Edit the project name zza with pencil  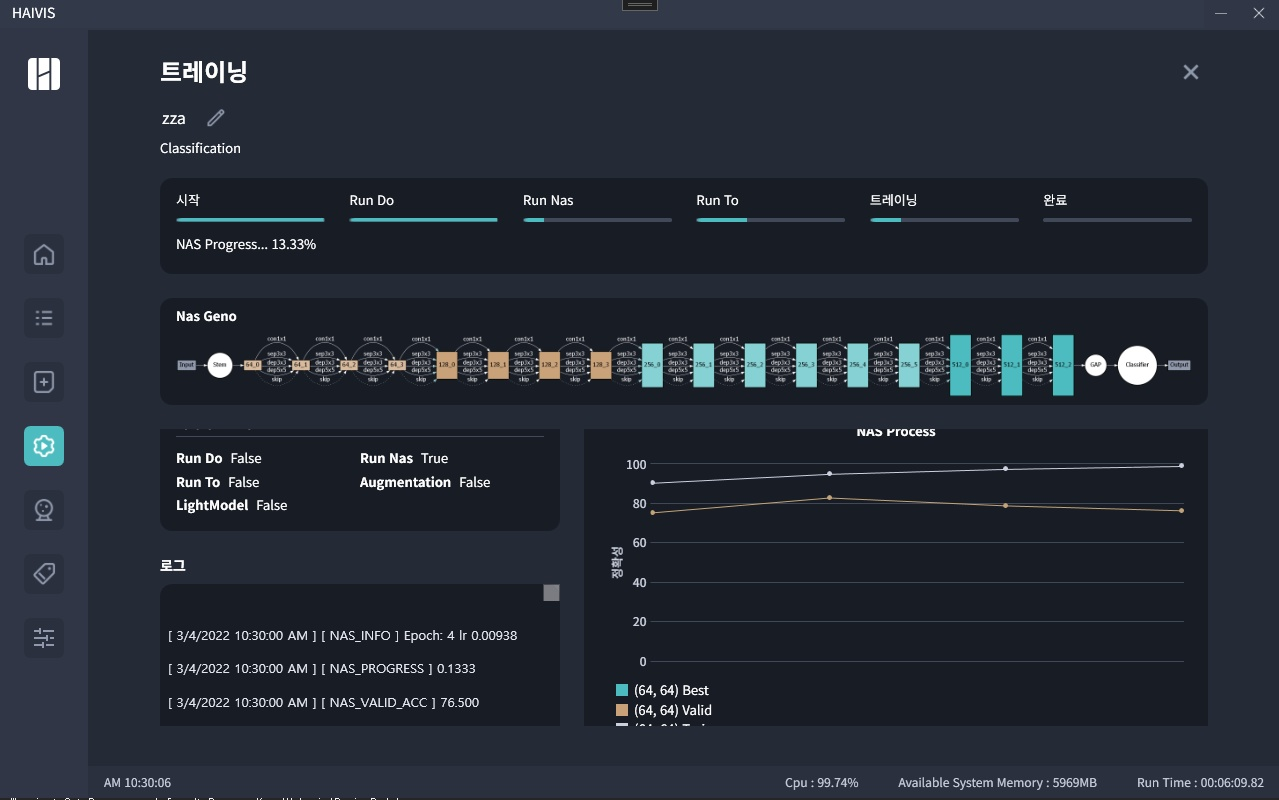pos(216,118)
